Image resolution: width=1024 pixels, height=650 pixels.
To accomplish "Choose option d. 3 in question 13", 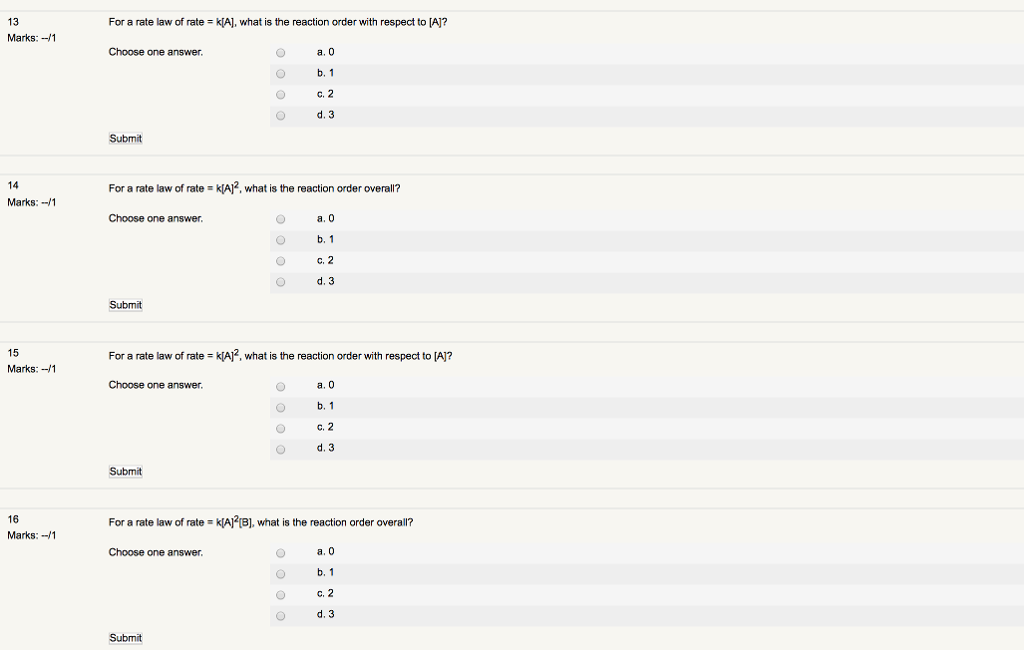I will [x=280, y=115].
